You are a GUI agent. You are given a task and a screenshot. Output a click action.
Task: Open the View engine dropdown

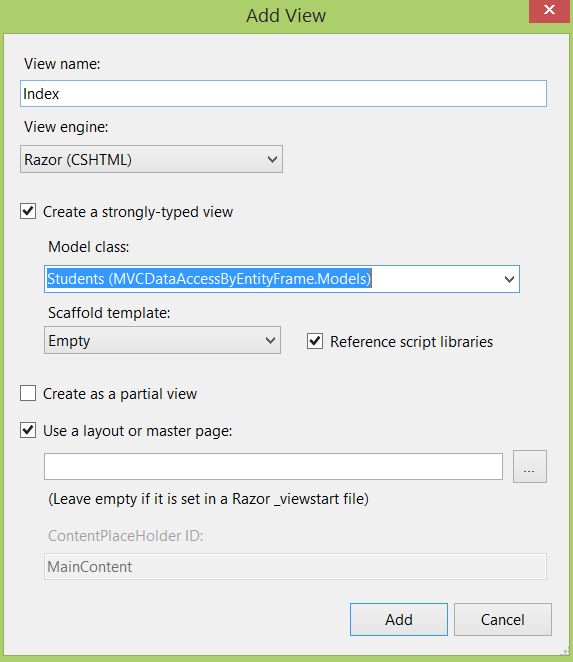[x=151, y=159]
